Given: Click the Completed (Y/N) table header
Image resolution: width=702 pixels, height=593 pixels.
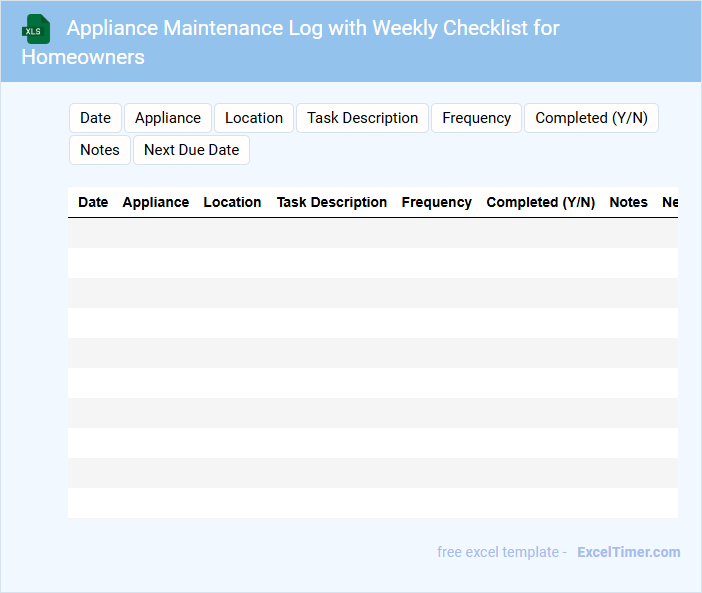Looking at the screenshot, I should [x=540, y=202].
